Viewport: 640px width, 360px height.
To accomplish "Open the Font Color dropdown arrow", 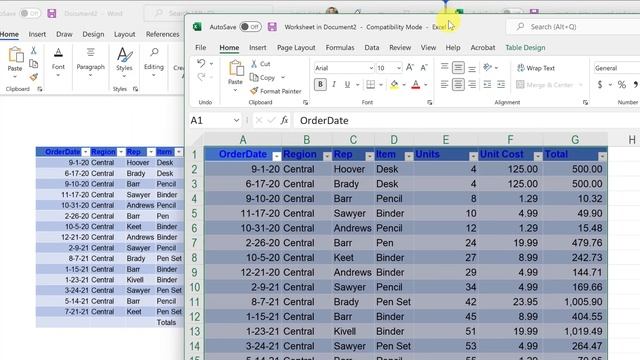I will point(426,85).
